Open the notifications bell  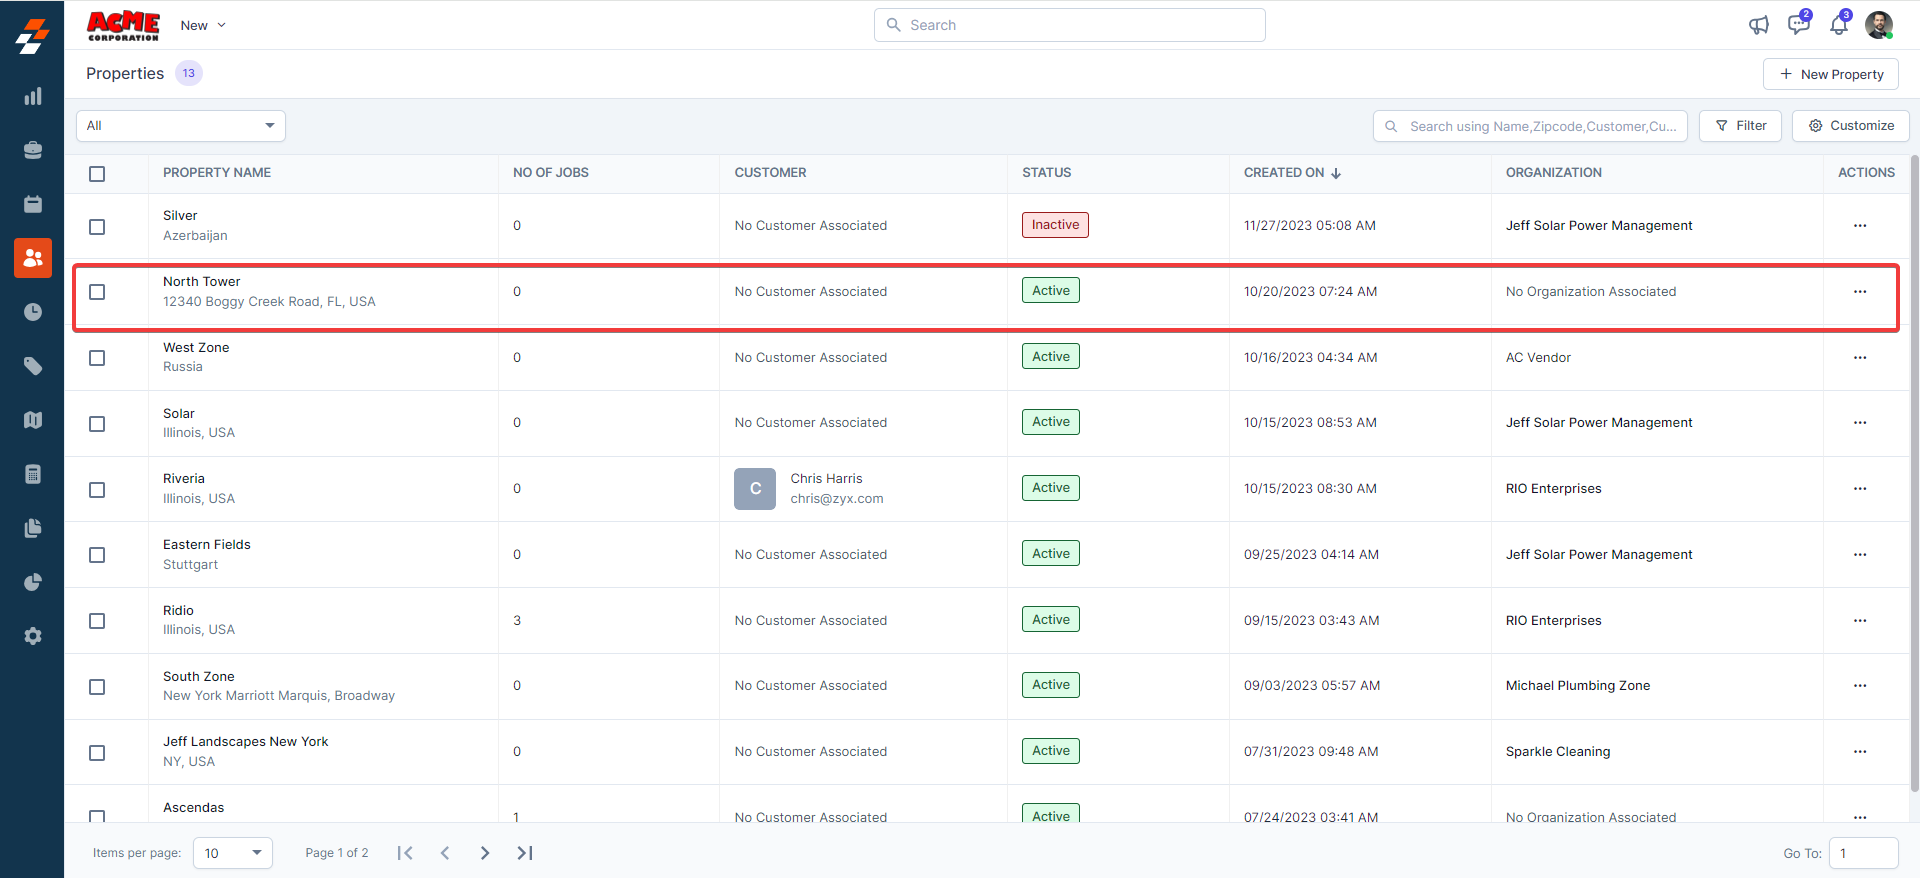(1838, 25)
